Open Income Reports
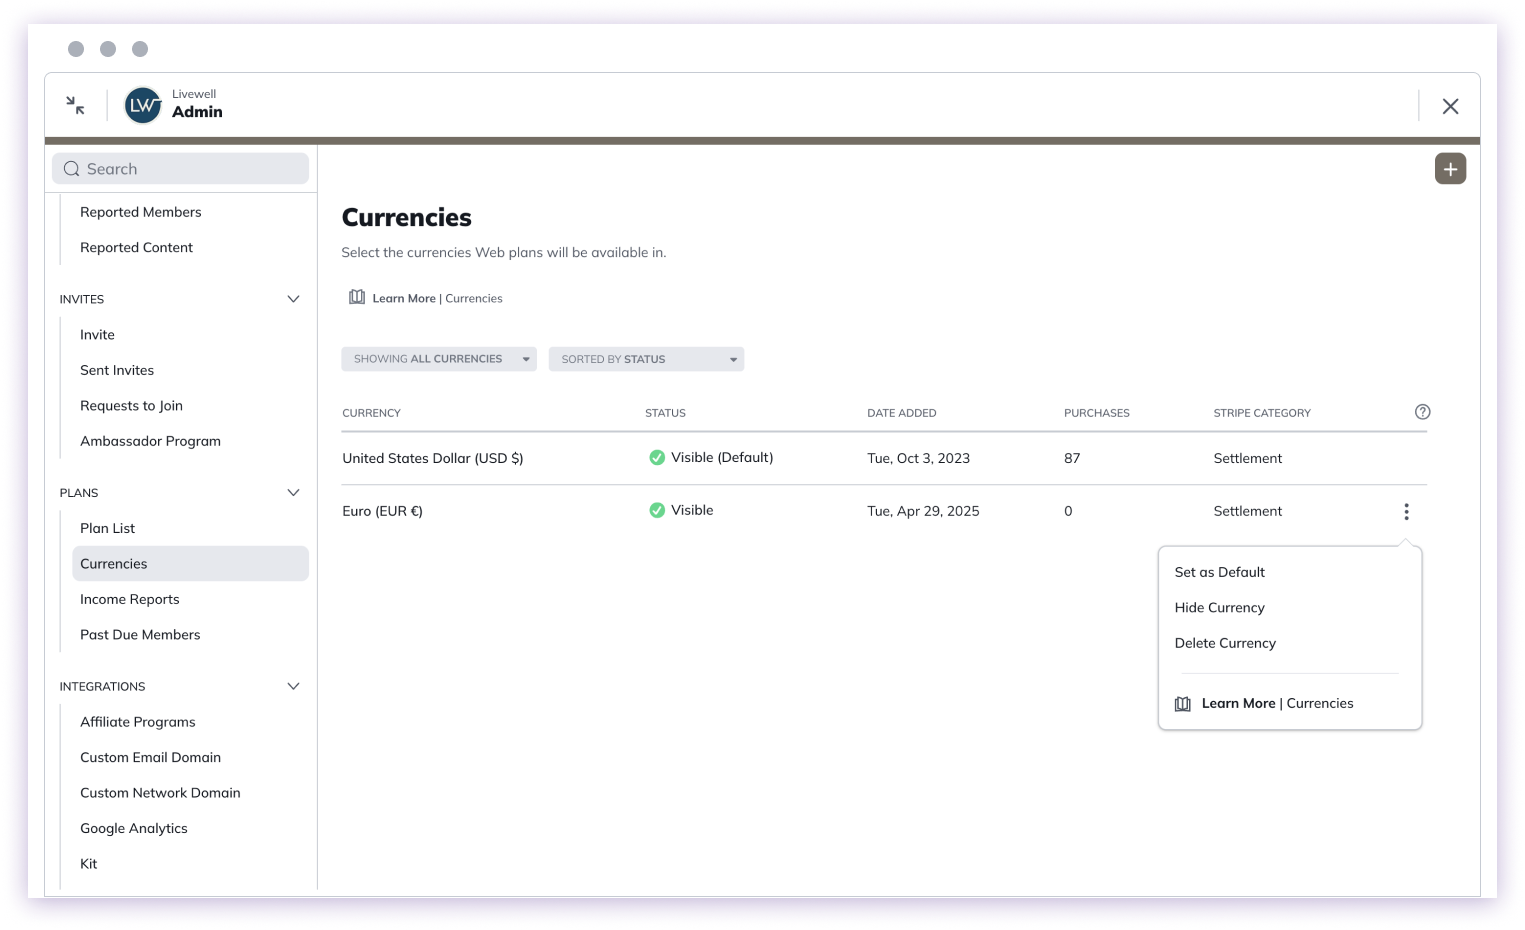Viewport: 1525px width, 930px height. pyautogui.click(x=129, y=599)
